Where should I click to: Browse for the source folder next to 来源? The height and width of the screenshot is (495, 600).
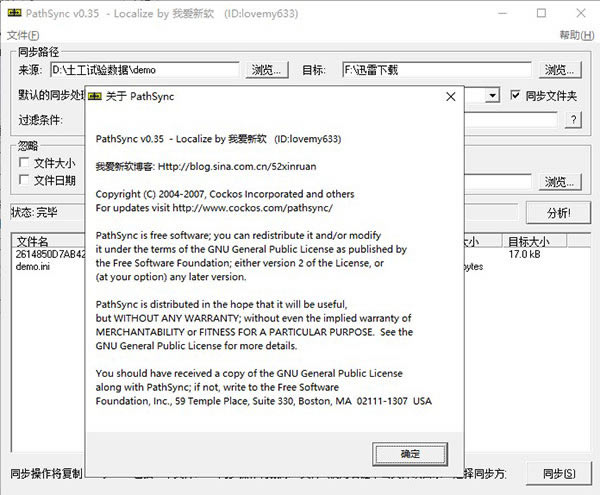pyautogui.click(x=266, y=70)
